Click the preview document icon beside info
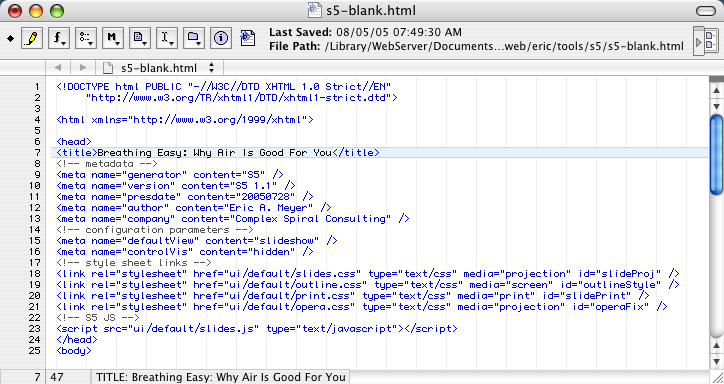 pyautogui.click(x=248, y=38)
